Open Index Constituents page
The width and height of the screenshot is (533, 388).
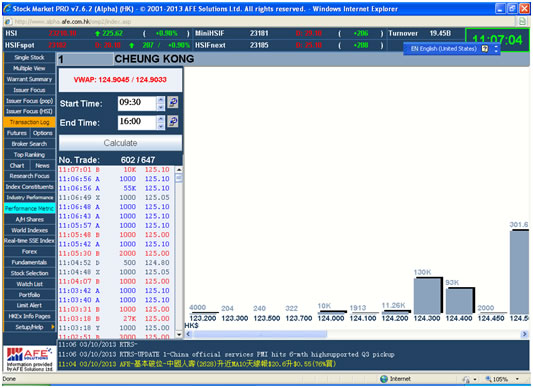(29, 187)
